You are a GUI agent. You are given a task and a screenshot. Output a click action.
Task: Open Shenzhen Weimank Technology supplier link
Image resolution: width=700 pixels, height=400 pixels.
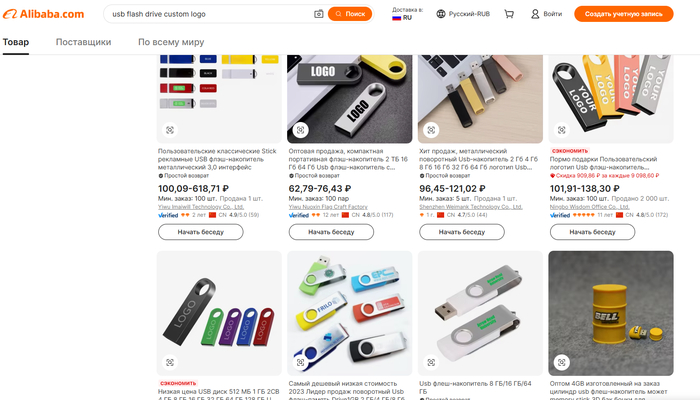click(x=471, y=207)
